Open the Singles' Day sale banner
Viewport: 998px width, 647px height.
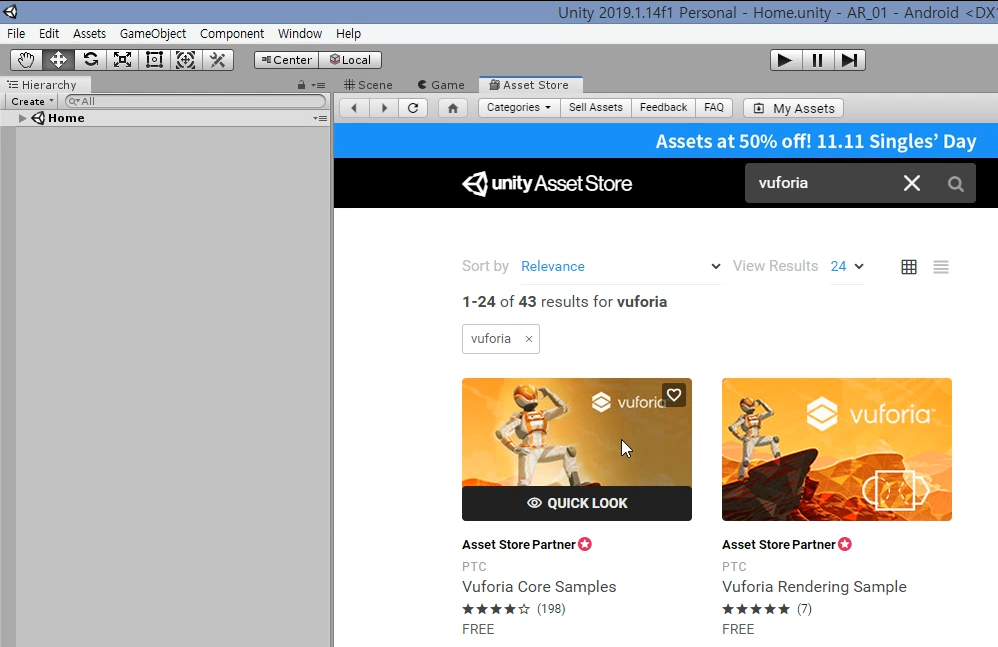(x=666, y=141)
